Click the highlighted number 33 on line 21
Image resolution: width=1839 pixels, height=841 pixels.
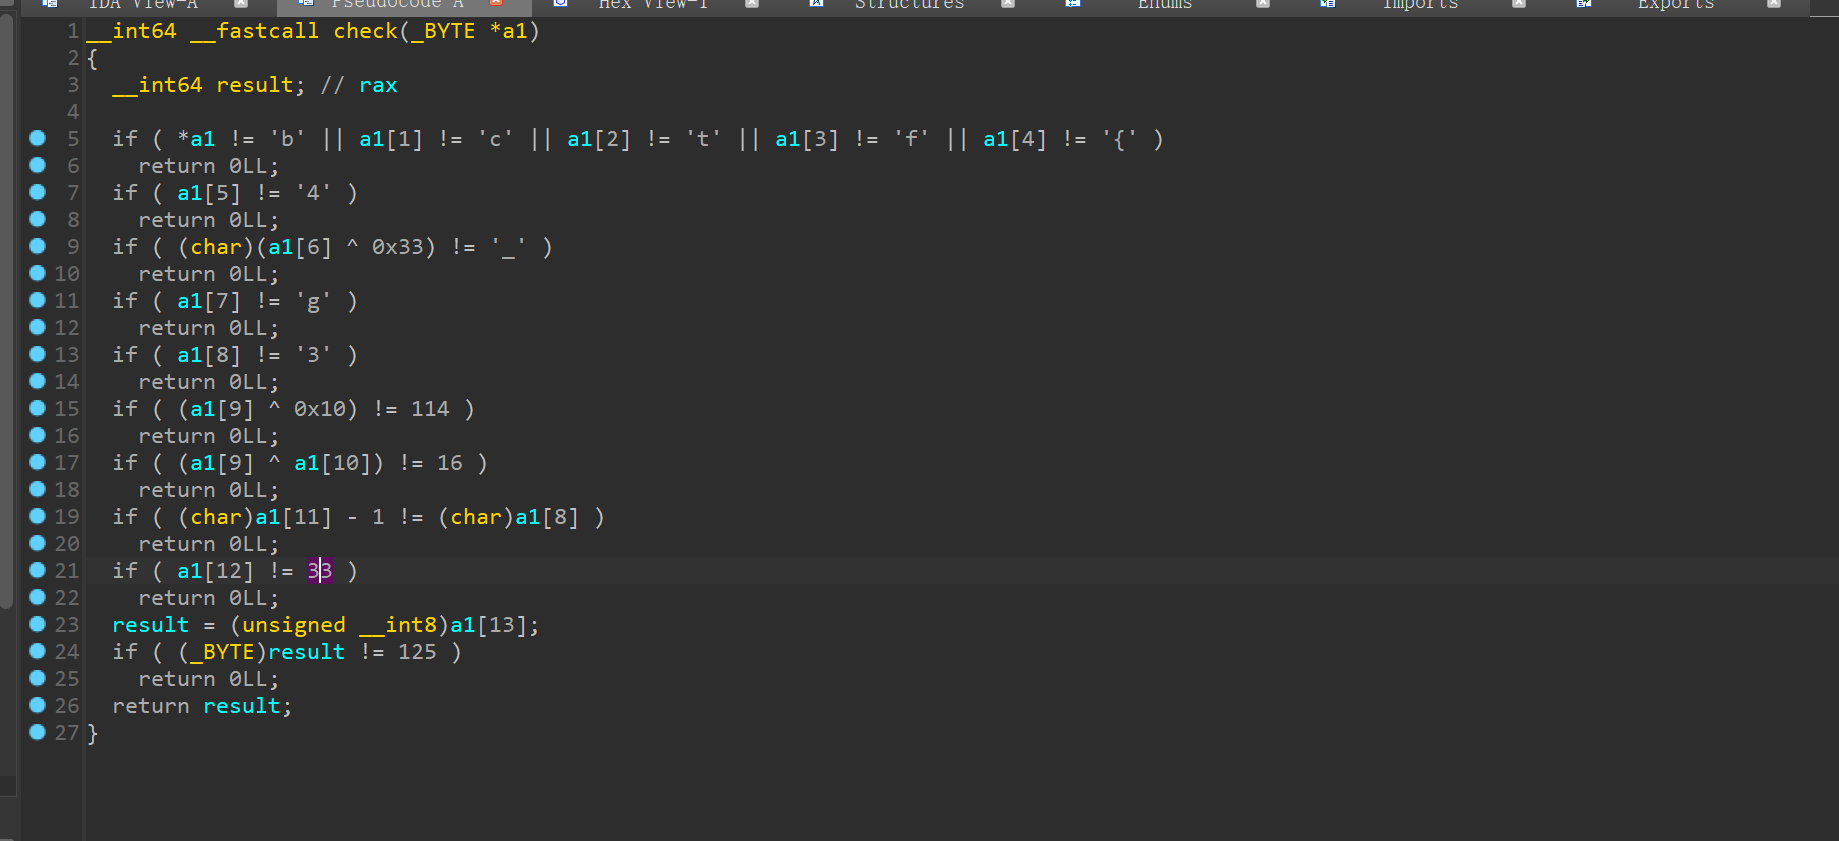coord(319,571)
